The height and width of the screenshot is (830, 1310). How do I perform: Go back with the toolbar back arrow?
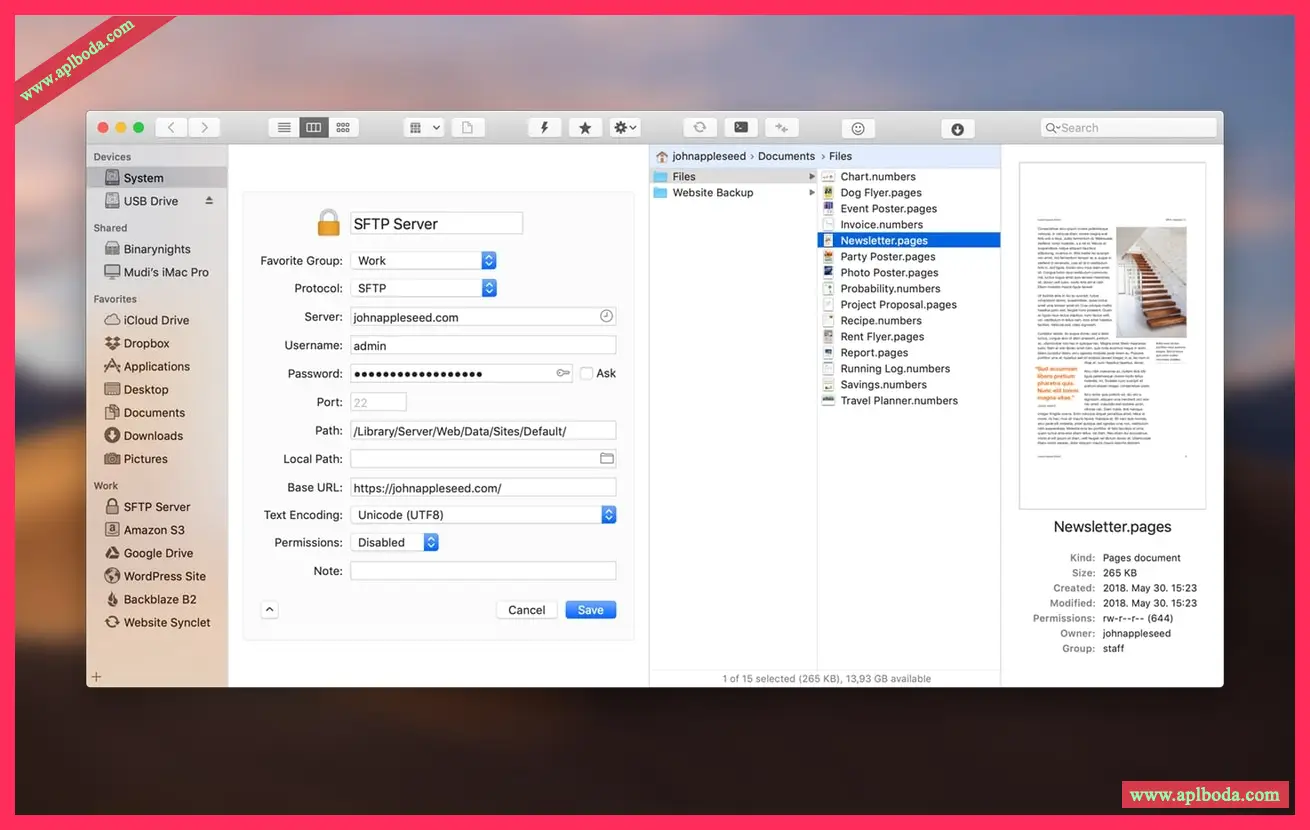(171, 127)
